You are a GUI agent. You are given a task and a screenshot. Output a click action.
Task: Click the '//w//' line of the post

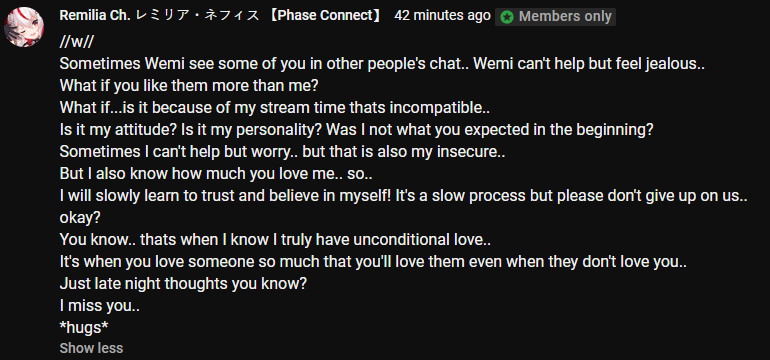(76, 42)
